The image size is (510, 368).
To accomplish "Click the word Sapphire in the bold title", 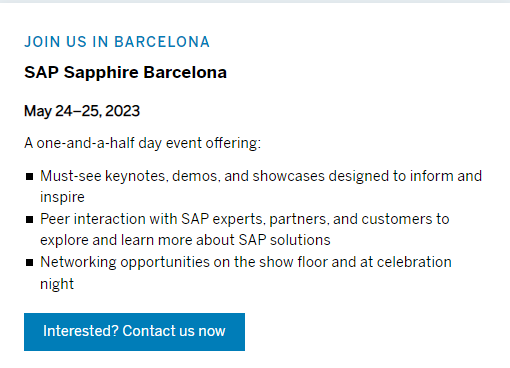I will [x=101, y=73].
